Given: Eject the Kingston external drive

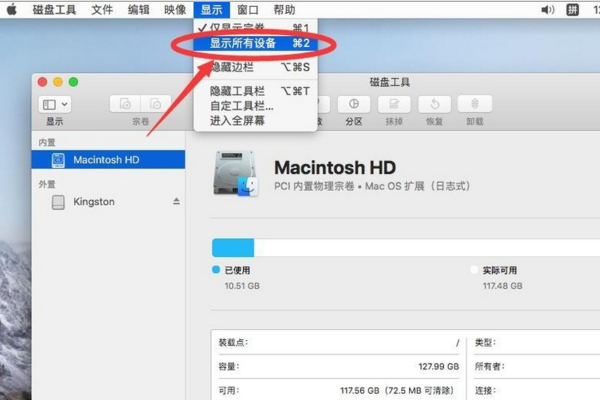Looking at the screenshot, I should point(176,201).
